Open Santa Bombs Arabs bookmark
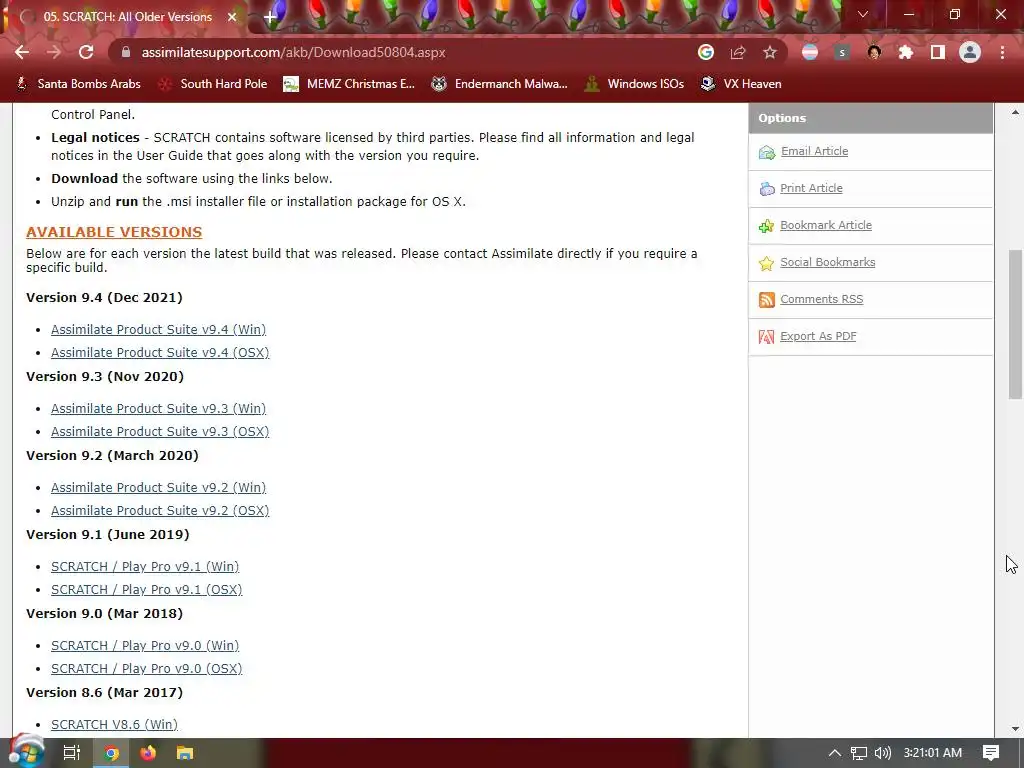This screenshot has height=768, width=1024. tap(78, 84)
